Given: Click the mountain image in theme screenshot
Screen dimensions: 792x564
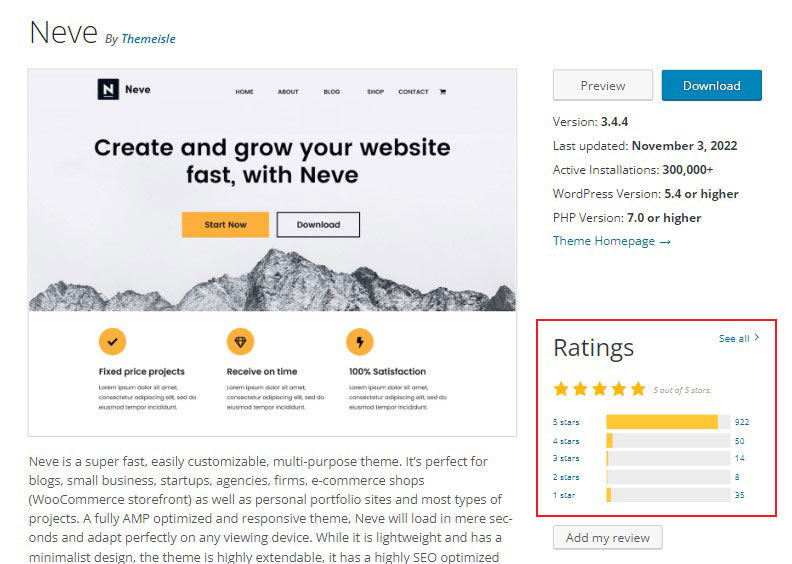Looking at the screenshot, I should 272,280.
